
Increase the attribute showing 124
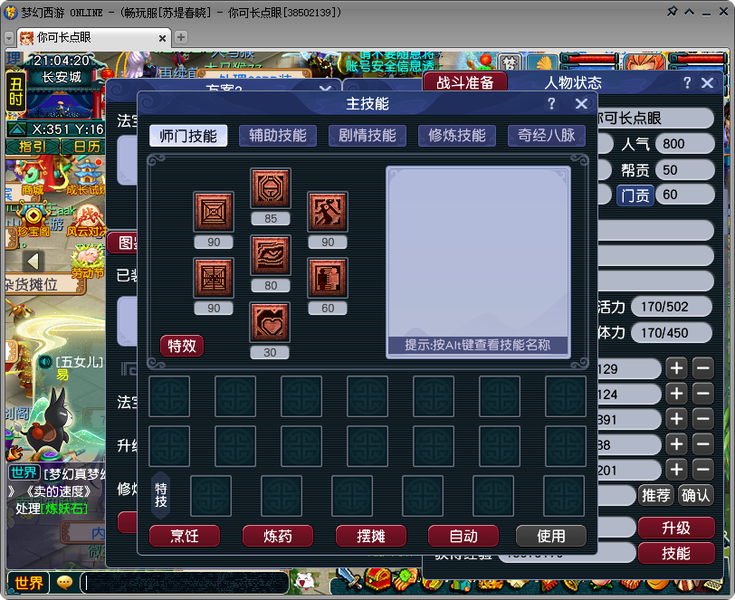point(676,394)
